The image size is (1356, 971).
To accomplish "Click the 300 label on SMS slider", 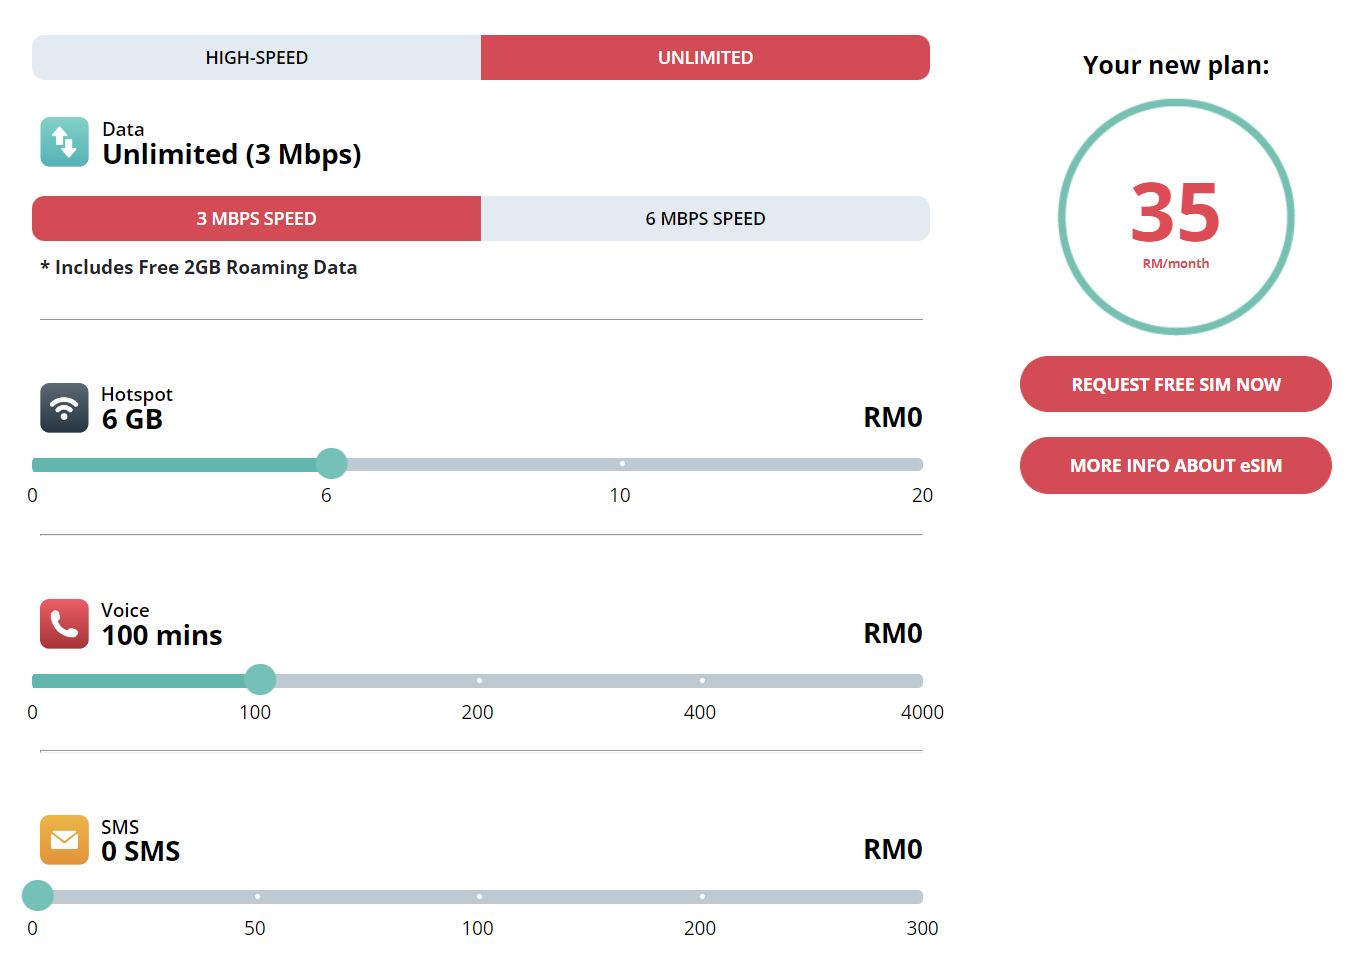I will coord(922,928).
